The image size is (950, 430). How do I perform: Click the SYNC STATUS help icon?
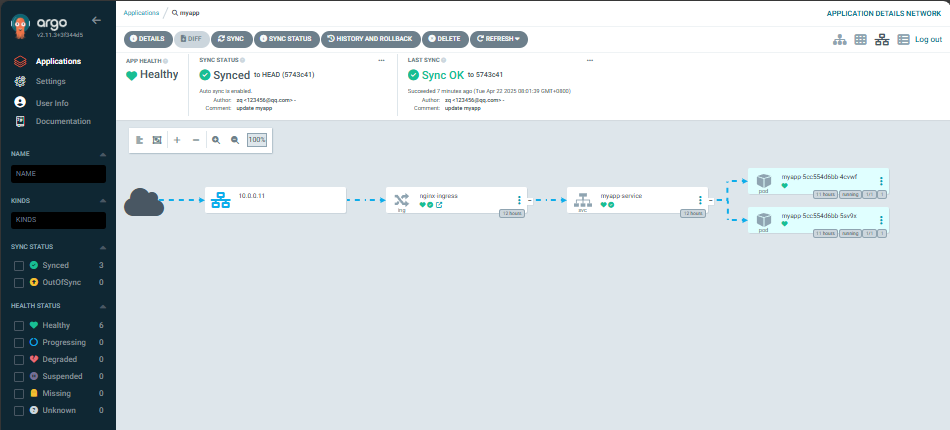[x=242, y=60]
